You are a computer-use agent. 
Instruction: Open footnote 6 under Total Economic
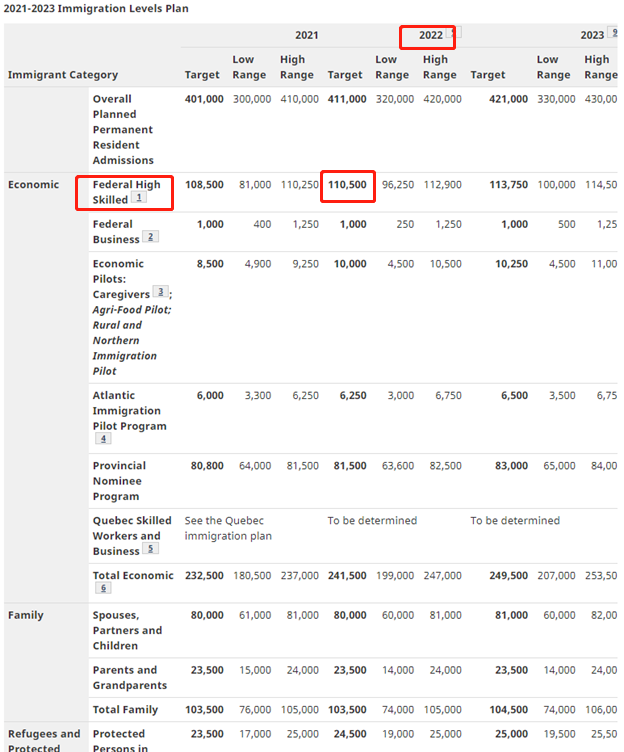[103, 588]
